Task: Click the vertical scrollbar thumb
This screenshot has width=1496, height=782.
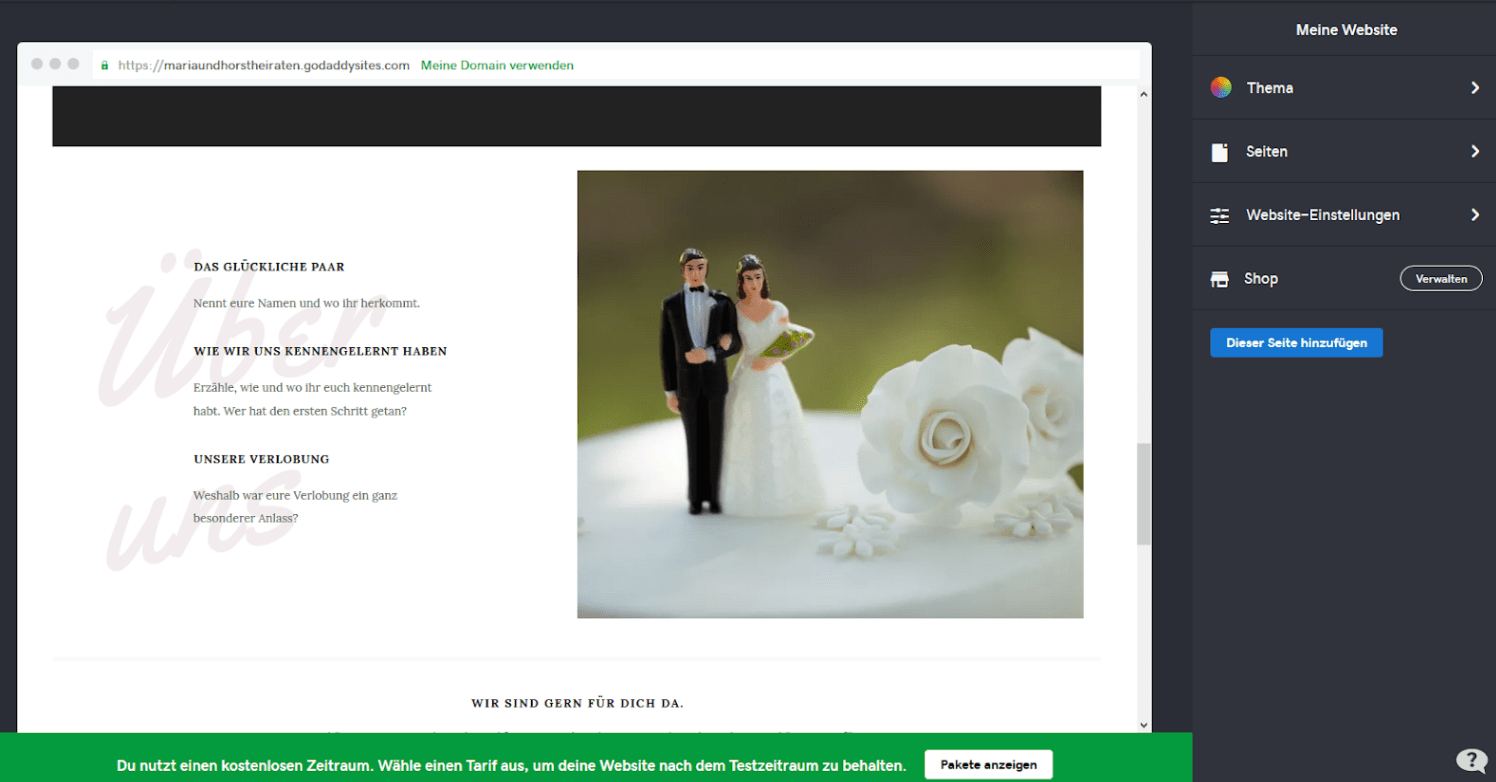Action: coord(1144,494)
